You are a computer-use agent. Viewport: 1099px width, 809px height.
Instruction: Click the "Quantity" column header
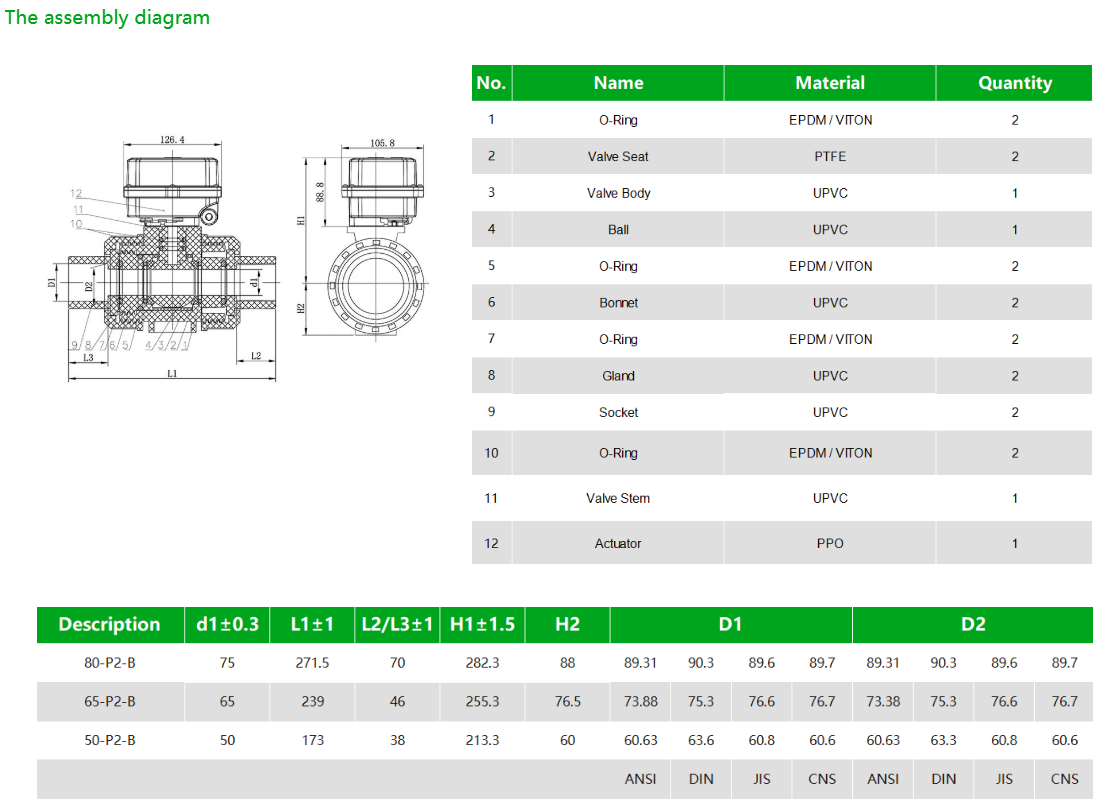tap(1014, 83)
